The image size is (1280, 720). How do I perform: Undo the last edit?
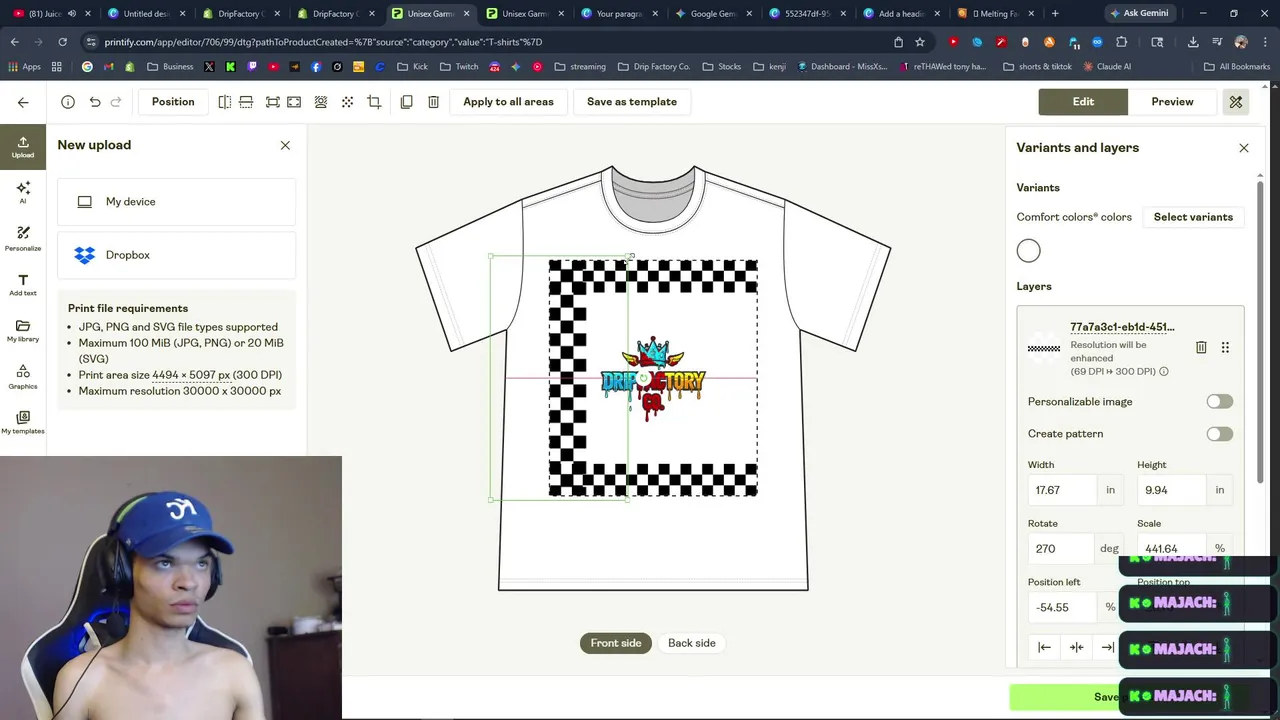95,102
